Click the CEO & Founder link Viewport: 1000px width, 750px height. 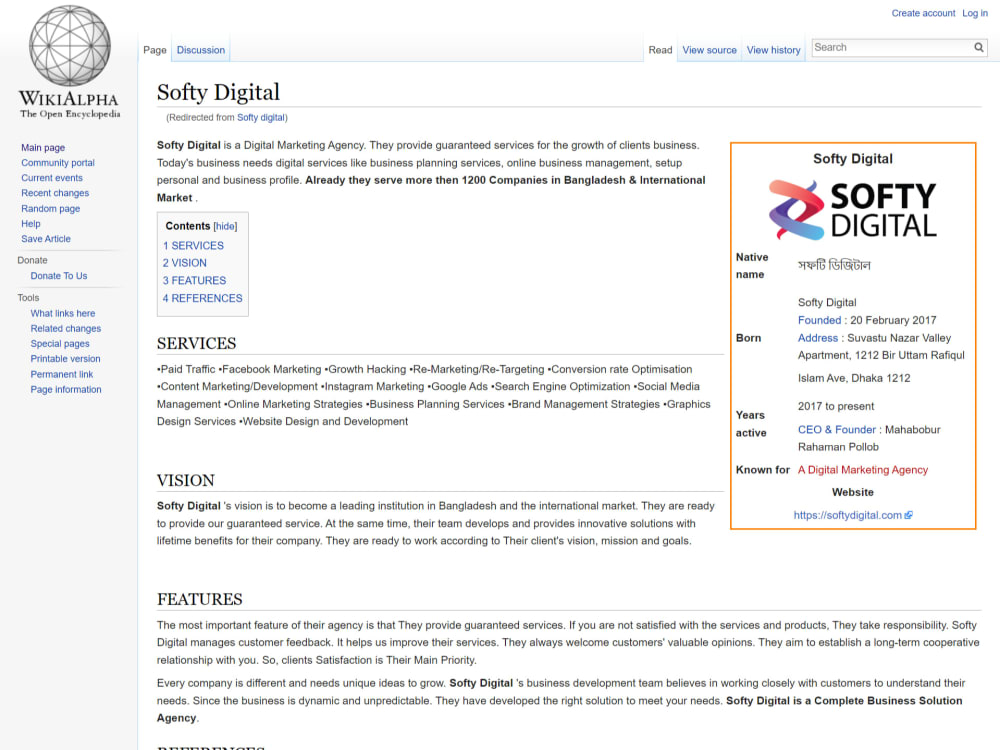tap(837, 430)
